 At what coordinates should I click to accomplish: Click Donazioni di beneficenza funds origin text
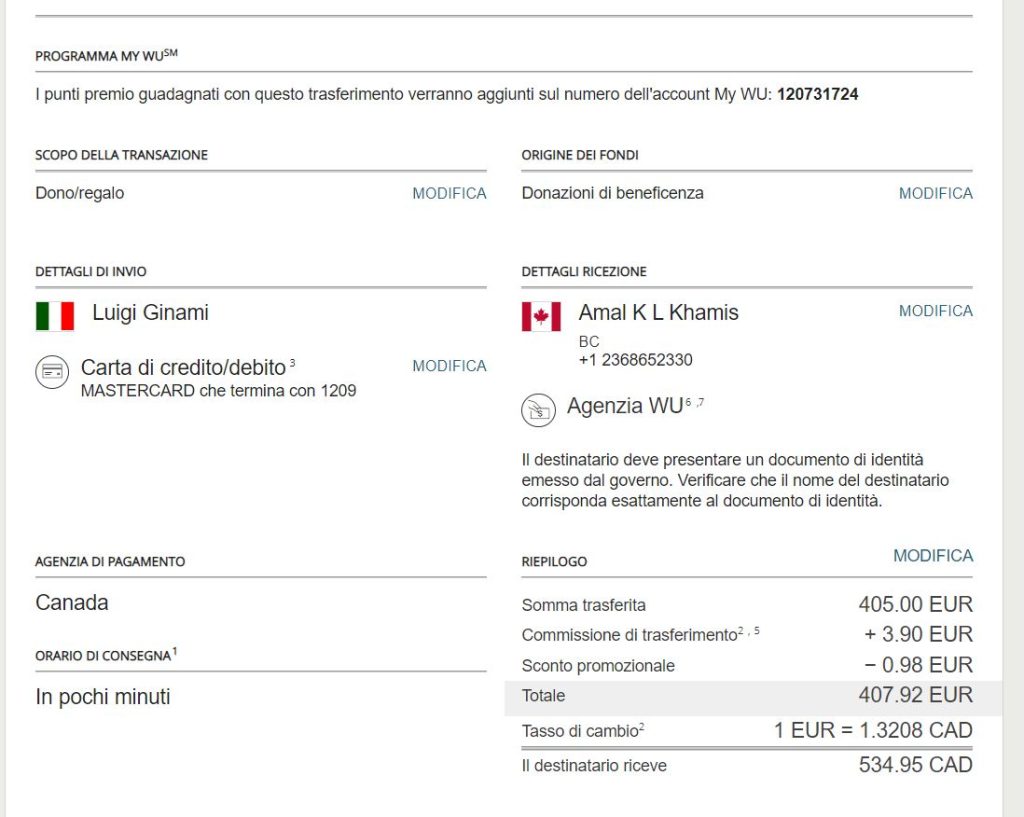(612, 193)
